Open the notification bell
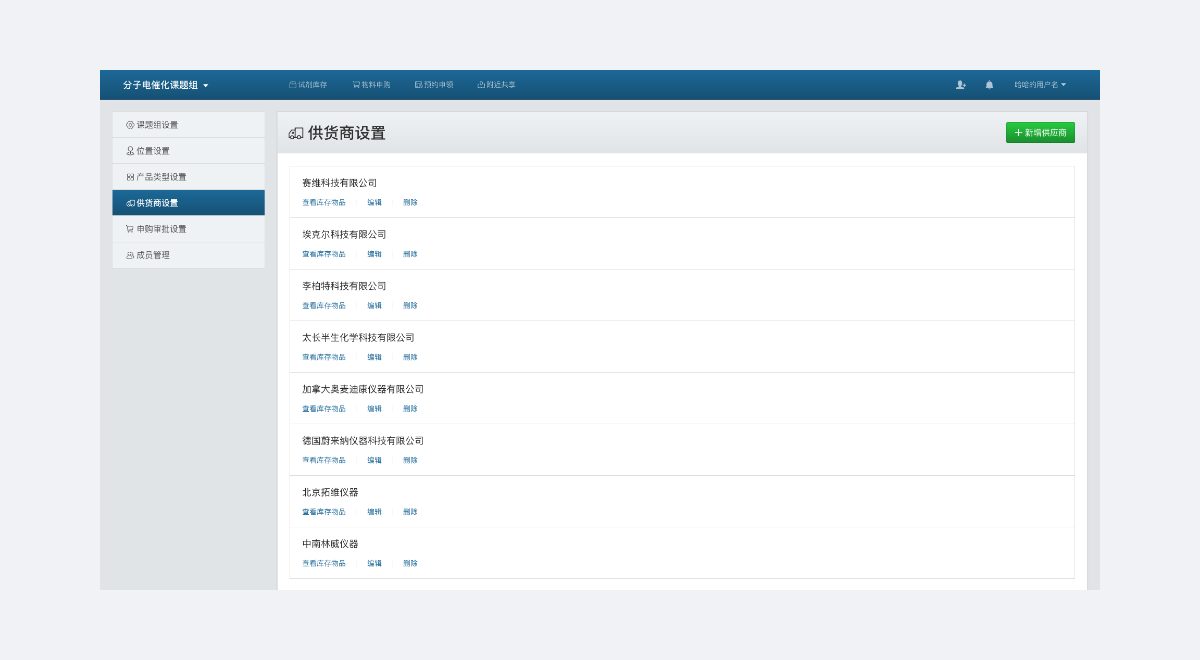Screen dimensions: 1200x660 click(x=989, y=85)
